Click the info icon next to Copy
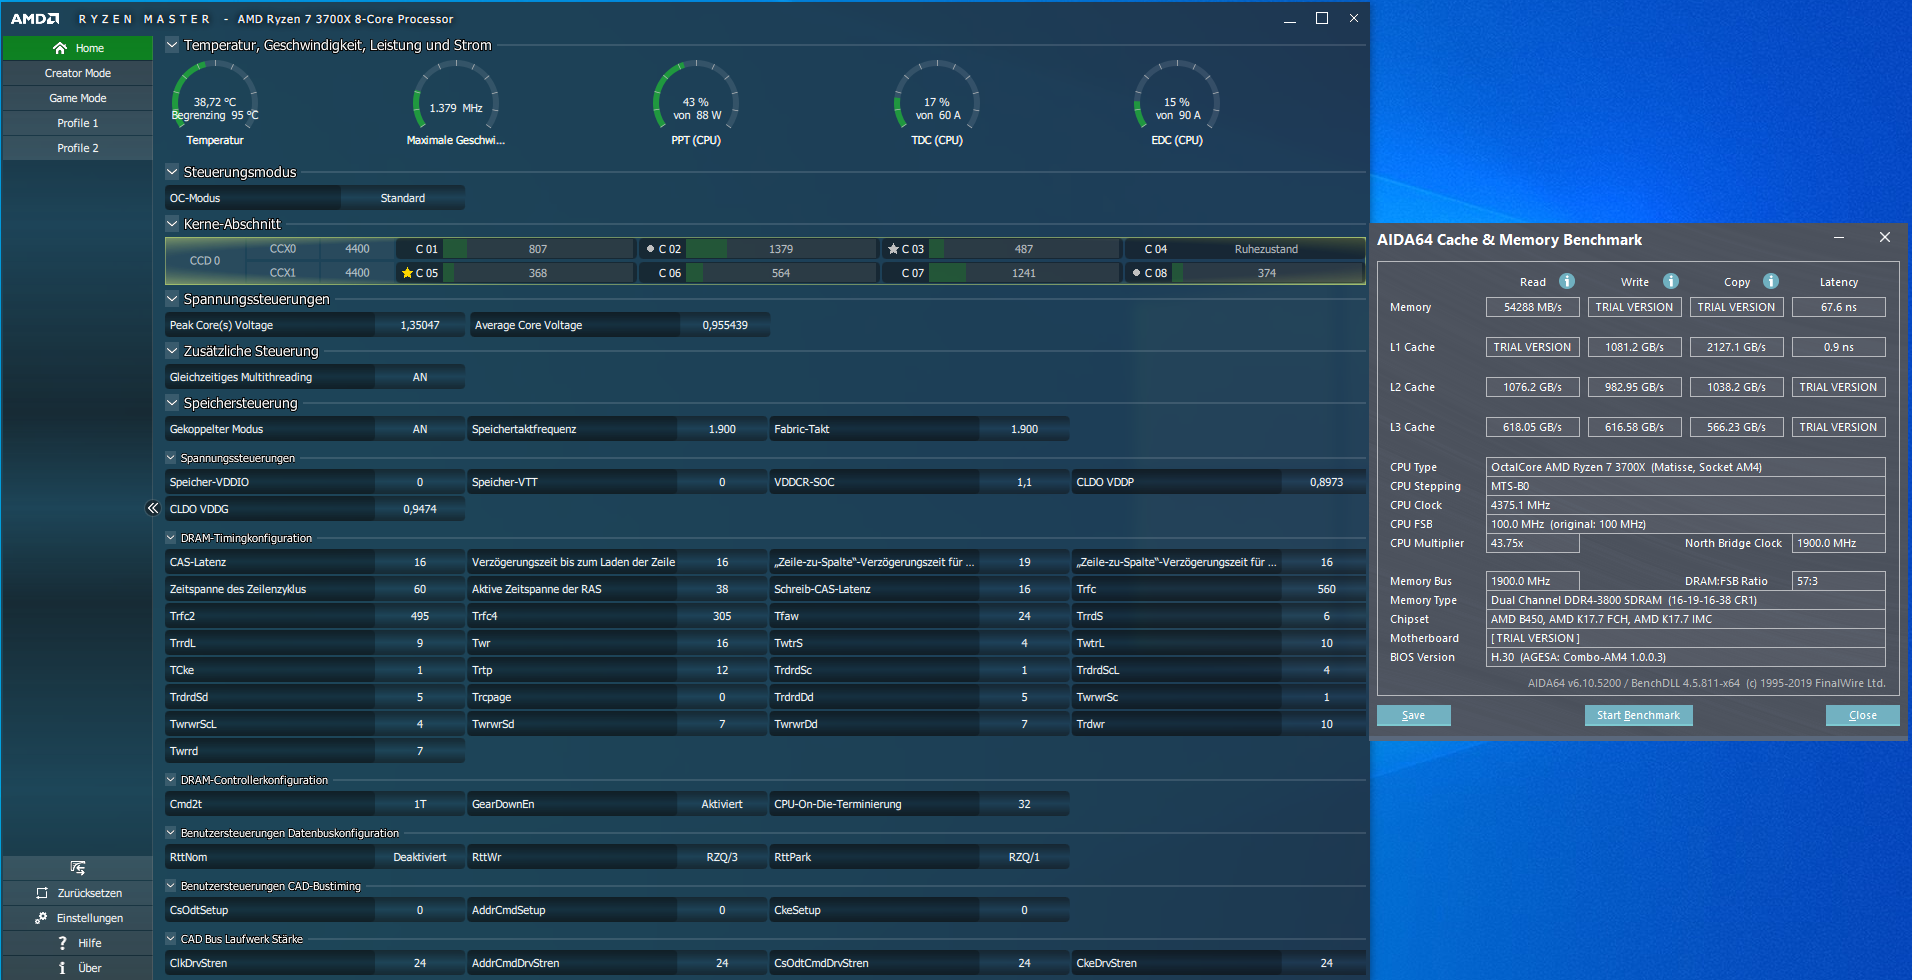Image resolution: width=1912 pixels, height=980 pixels. point(1771,281)
